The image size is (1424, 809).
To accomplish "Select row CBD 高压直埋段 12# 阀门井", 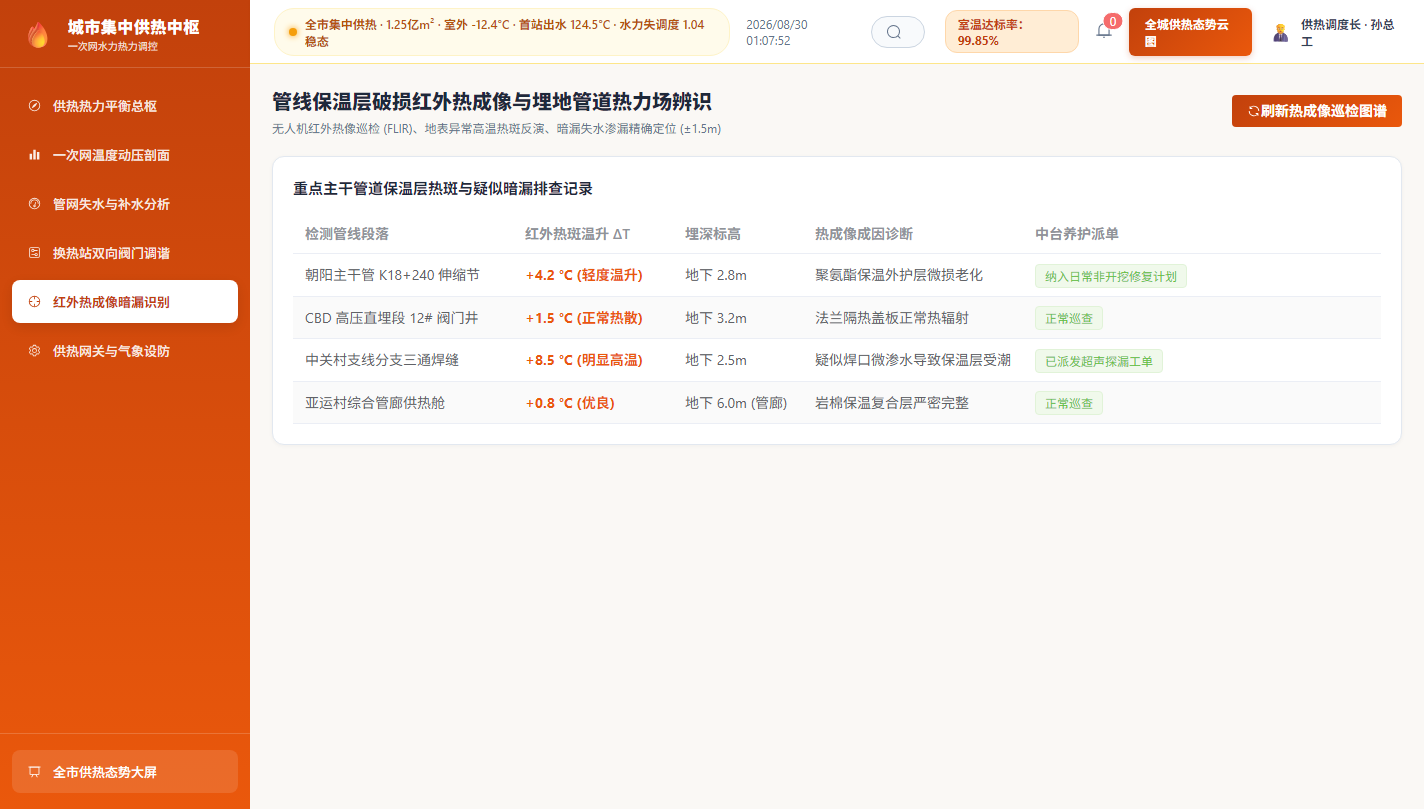I will [836, 318].
